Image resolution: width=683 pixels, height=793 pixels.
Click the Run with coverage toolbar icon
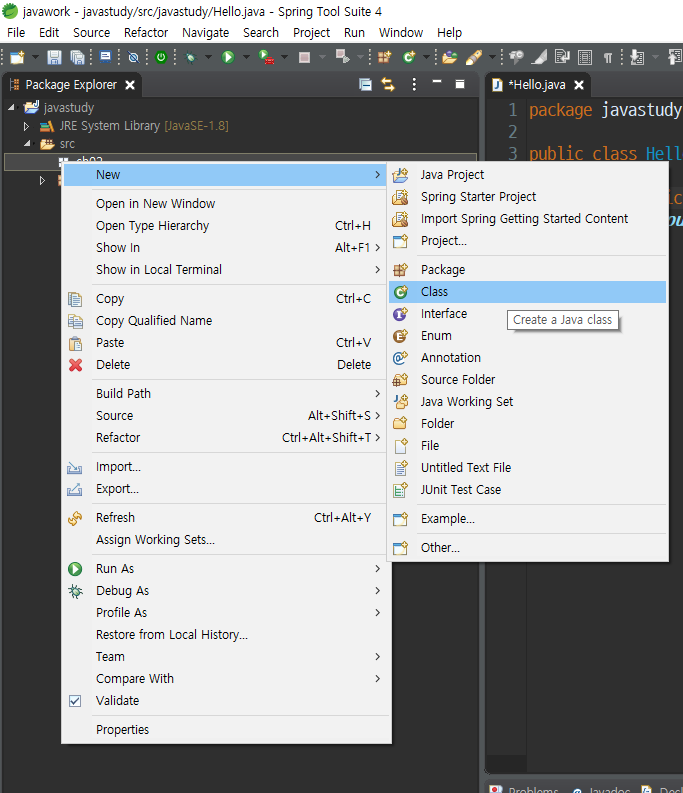[266, 57]
